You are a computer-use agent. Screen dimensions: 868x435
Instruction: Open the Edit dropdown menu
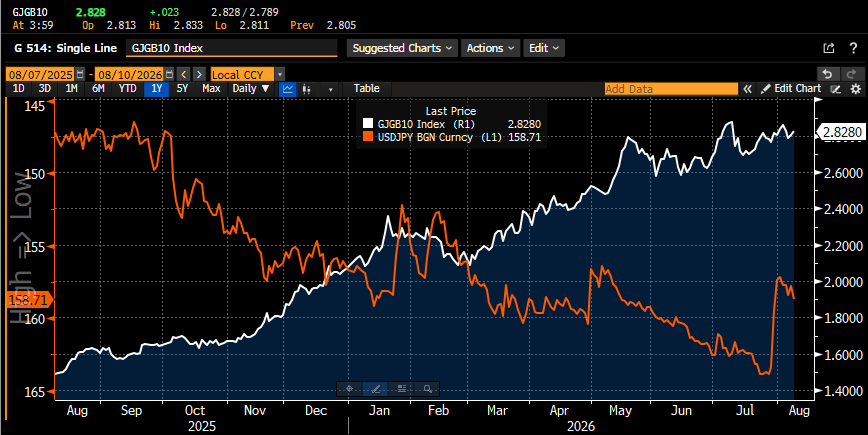544,48
